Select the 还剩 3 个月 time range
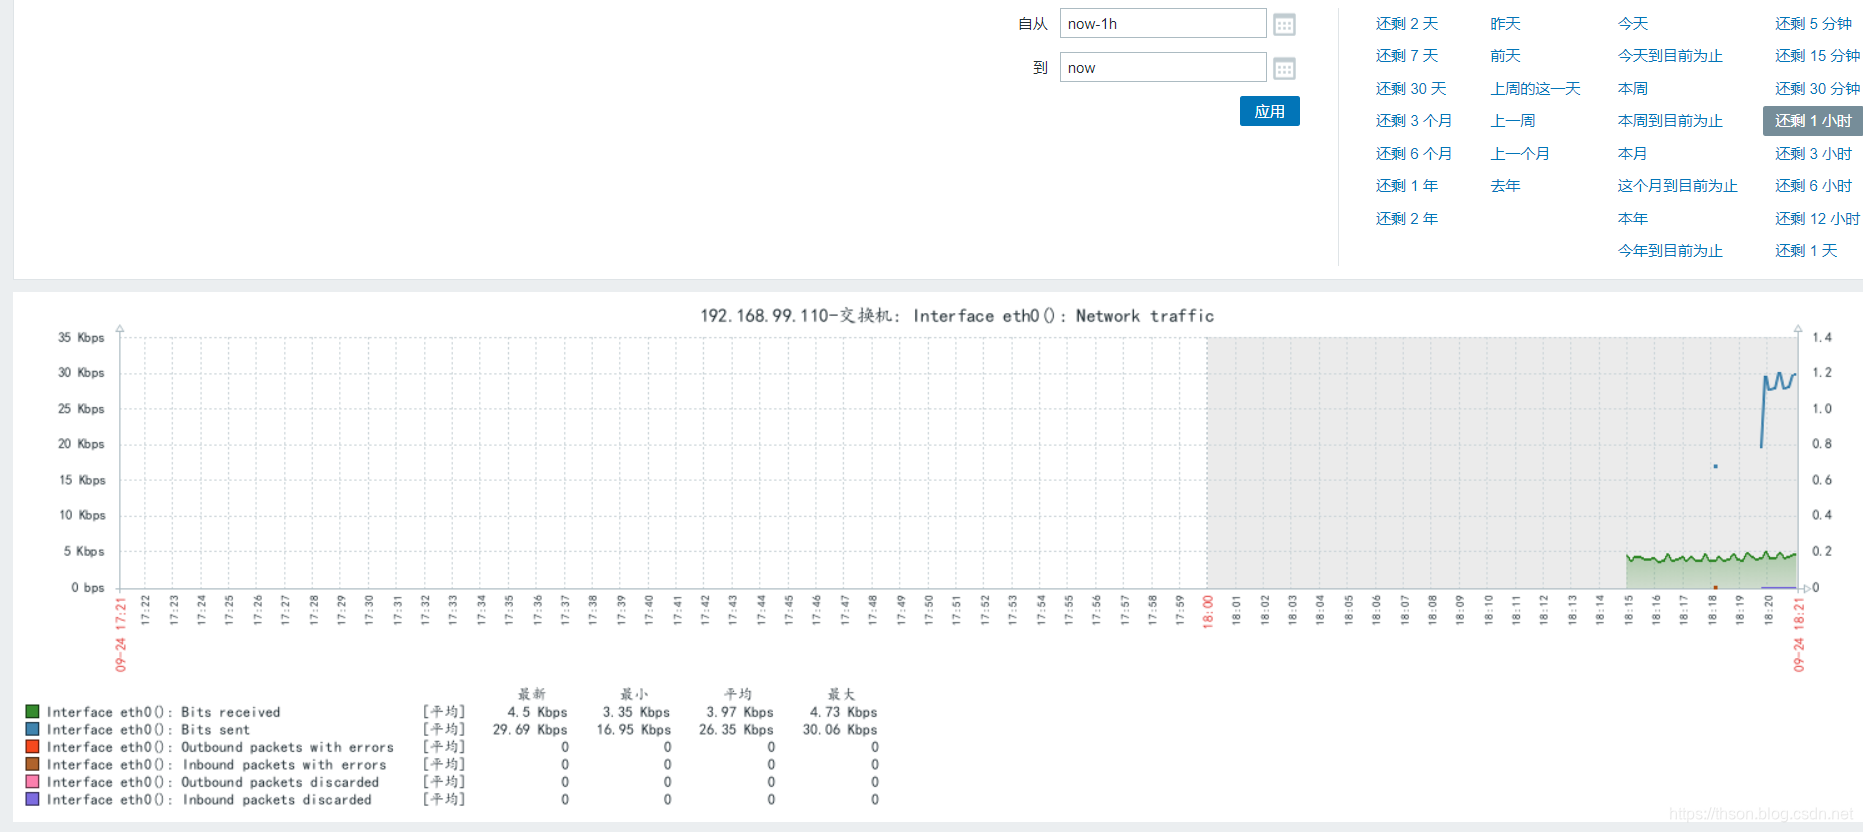Image resolution: width=1863 pixels, height=832 pixels. [1413, 120]
